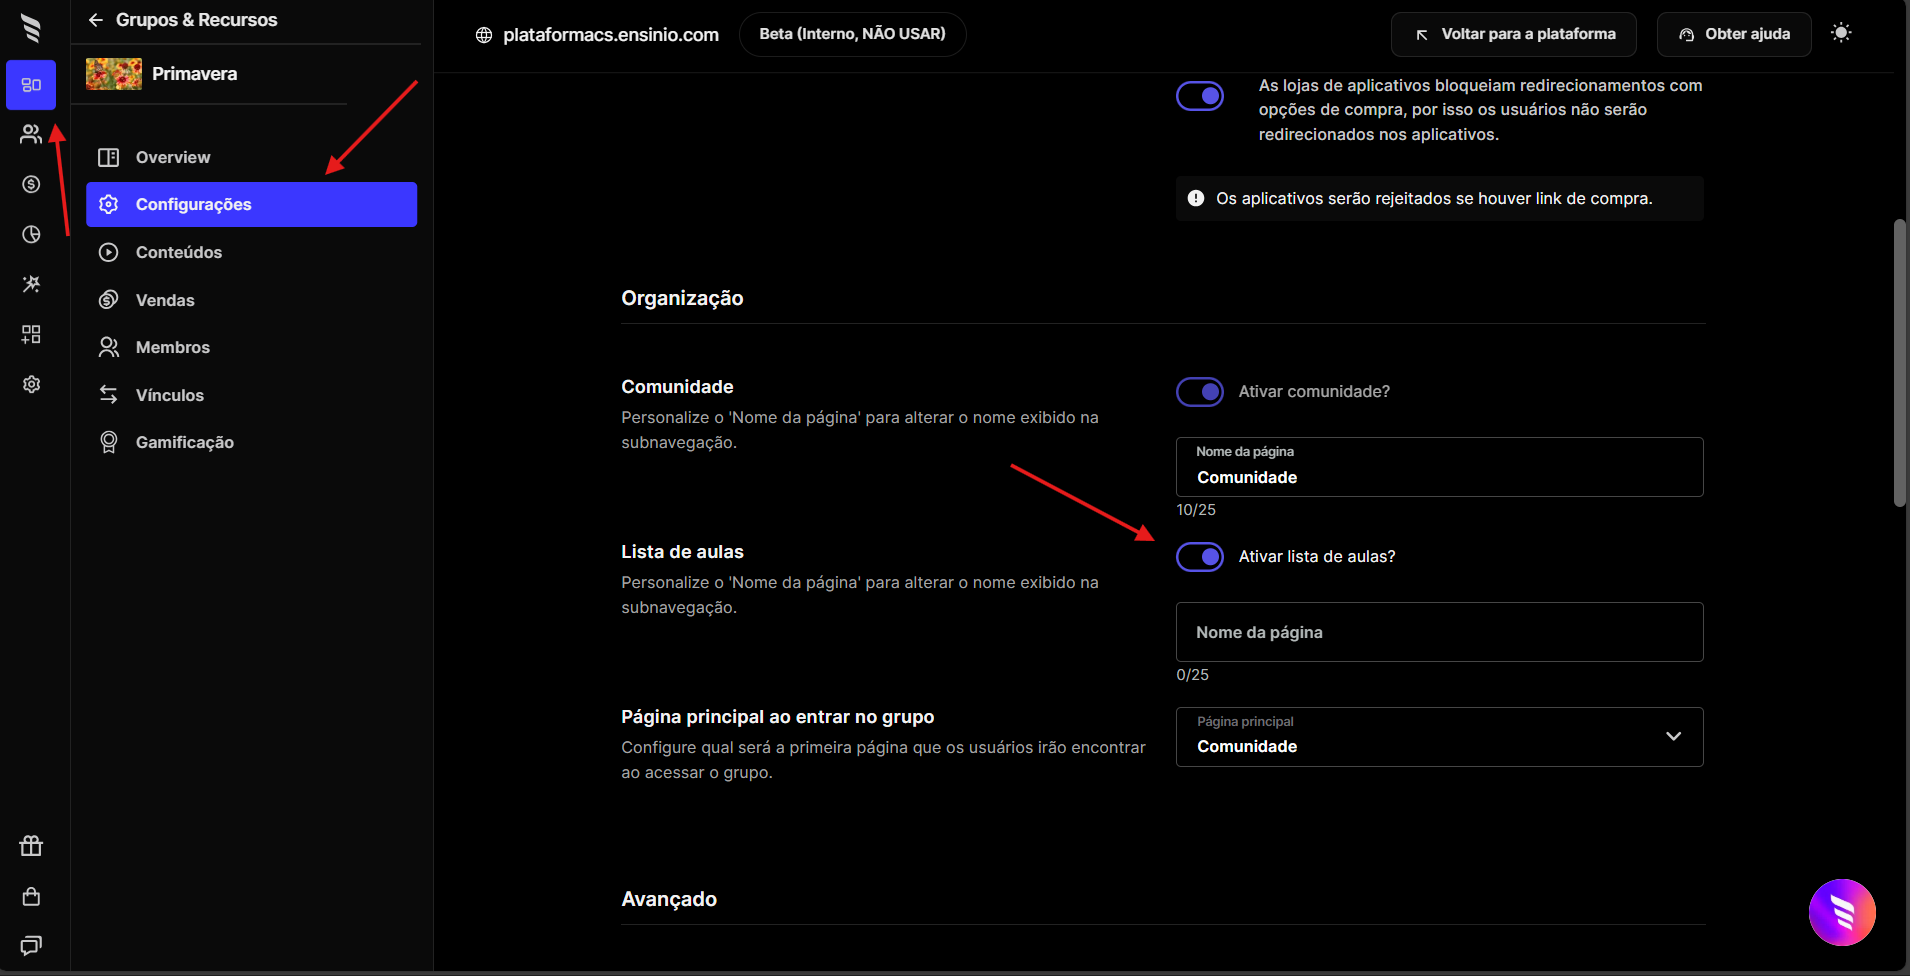Open the Membros sidebar section
1910x976 pixels.
pyautogui.click(x=173, y=347)
